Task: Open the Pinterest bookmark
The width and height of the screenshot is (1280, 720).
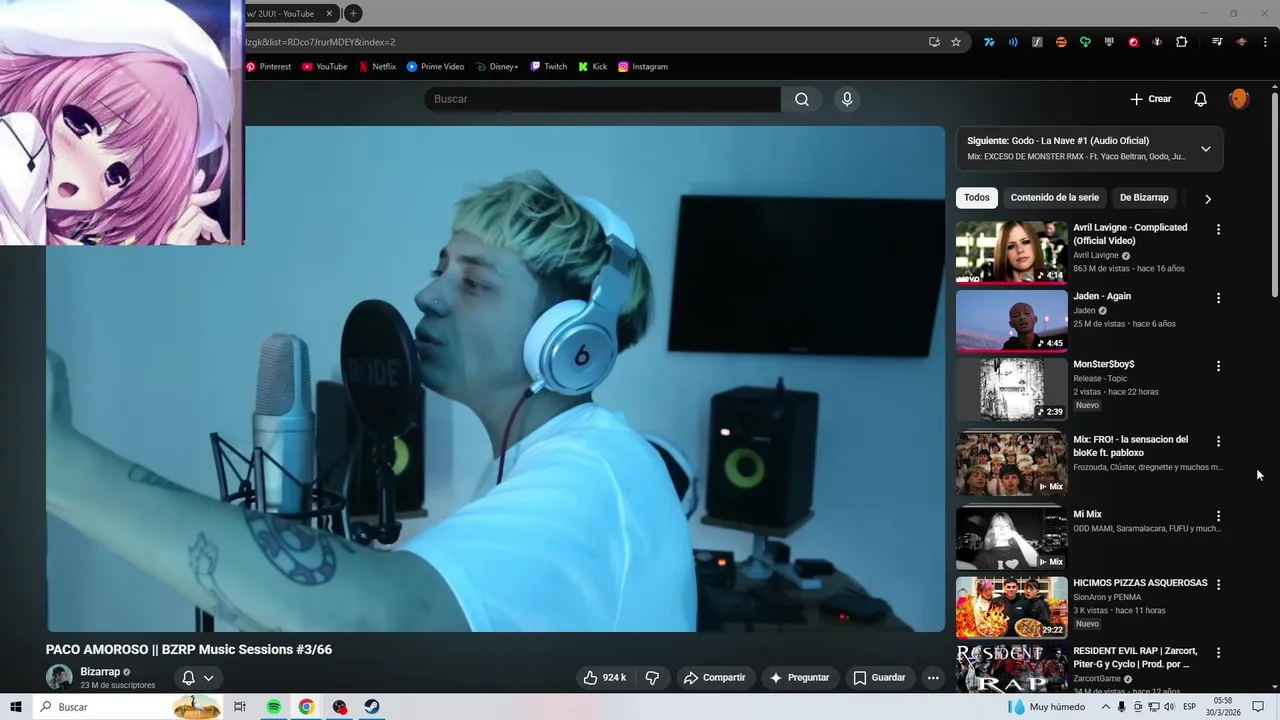Action: point(268,67)
